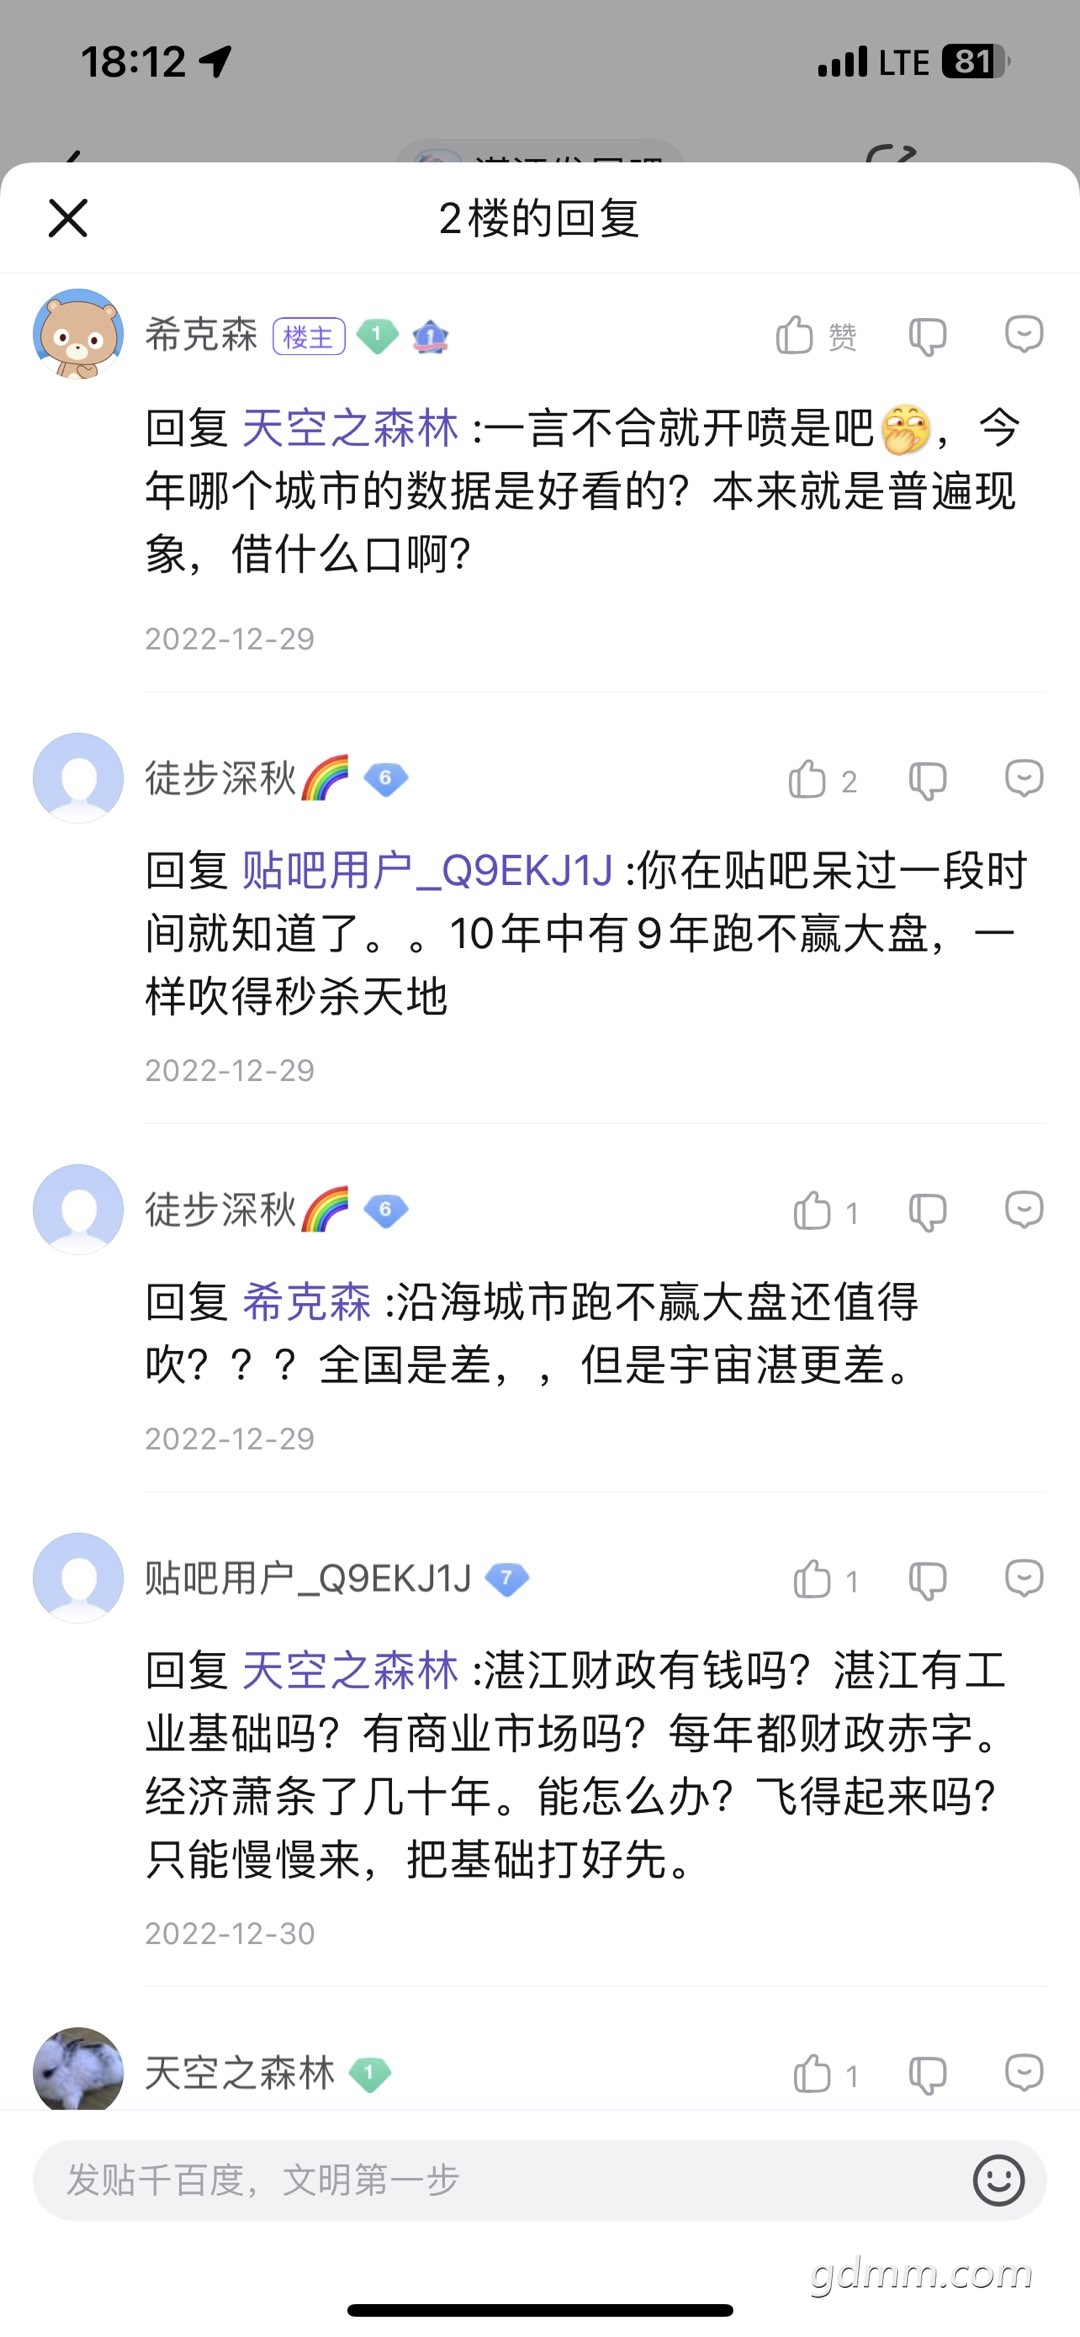
Task: Open mentioned user 贴吧用户_Q9EKJ1J link
Action: [427, 871]
